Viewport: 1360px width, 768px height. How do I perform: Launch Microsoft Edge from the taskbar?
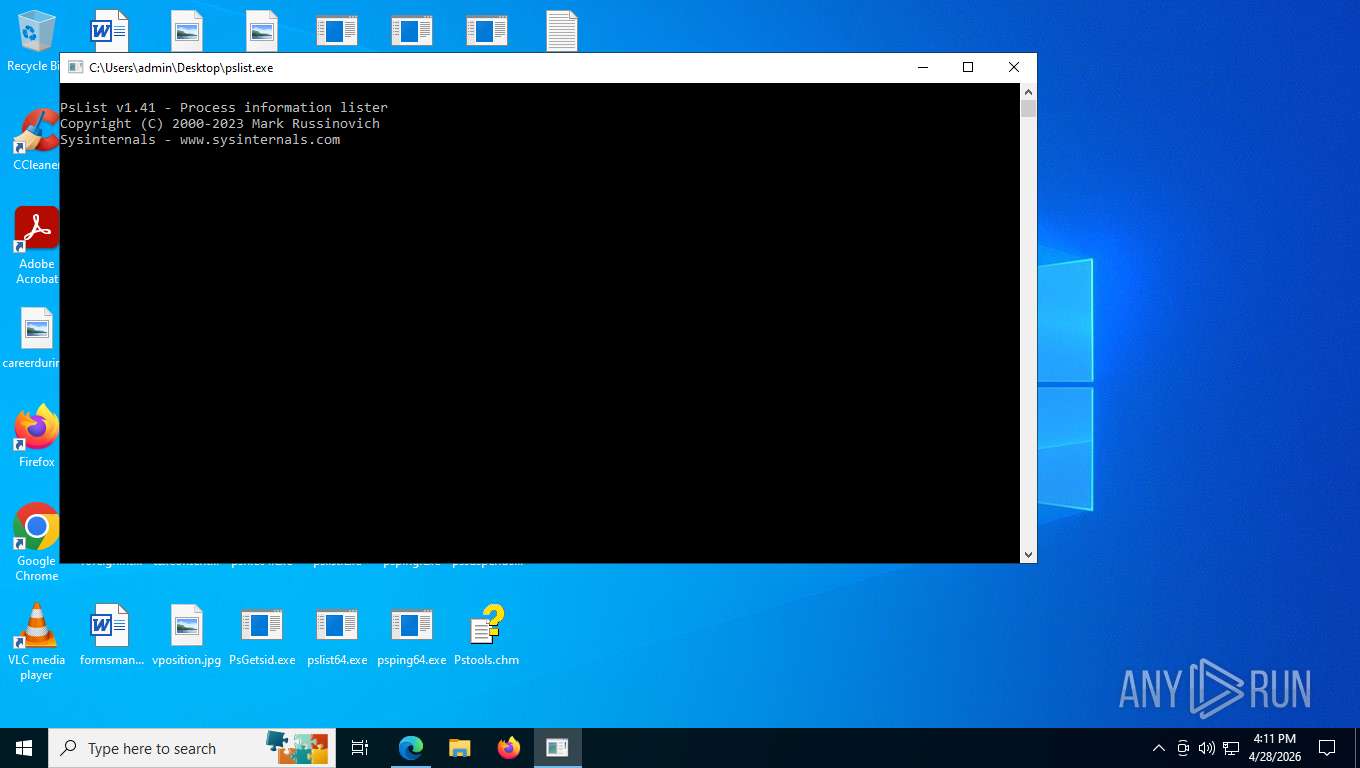[x=411, y=748]
